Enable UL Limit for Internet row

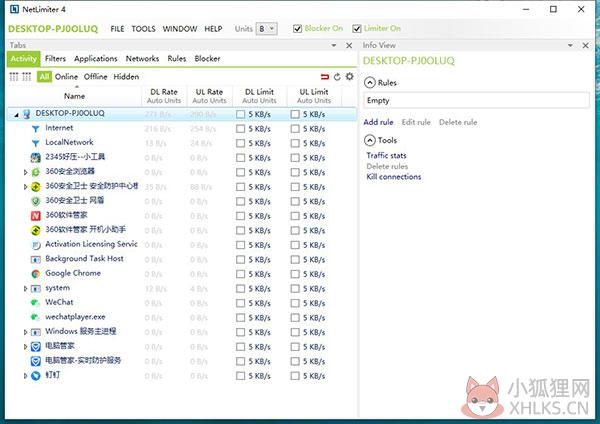[x=295, y=129]
